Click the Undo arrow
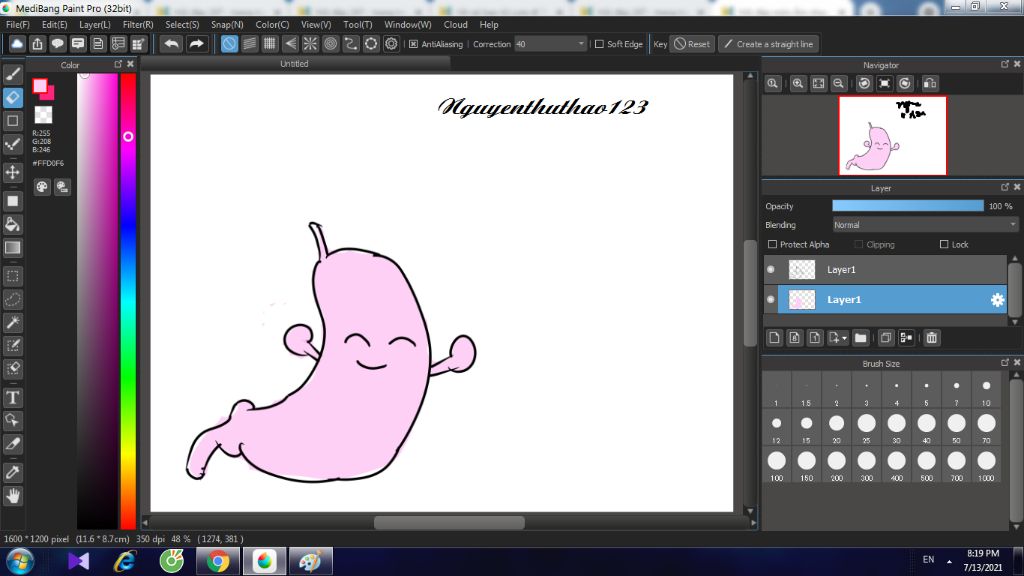 tap(171, 44)
